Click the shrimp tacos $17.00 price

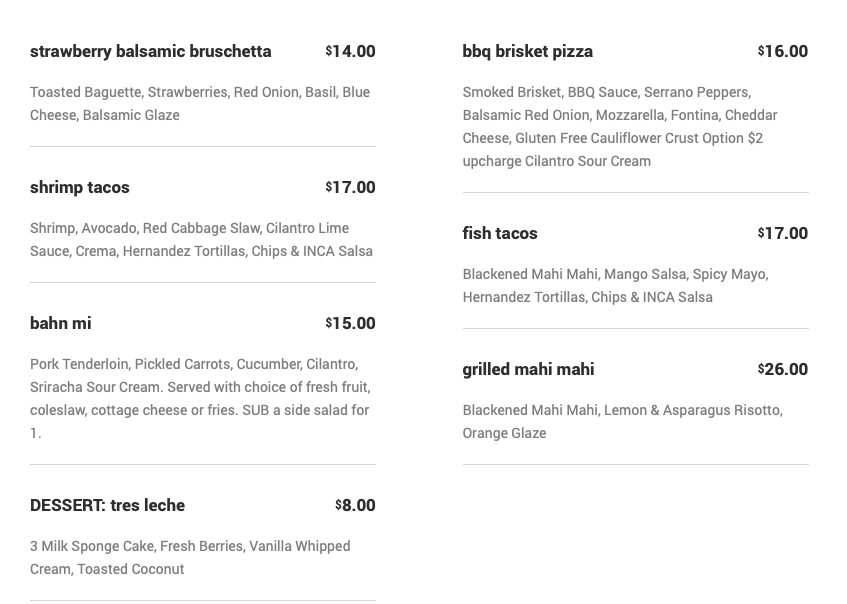(350, 187)
